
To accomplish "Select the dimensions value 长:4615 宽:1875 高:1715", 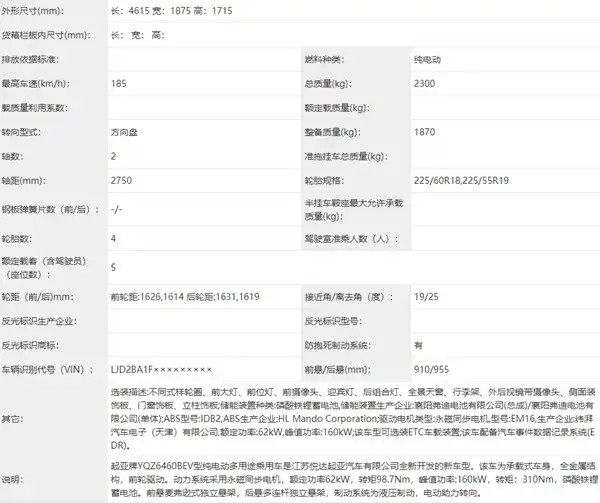I will 171,11.
